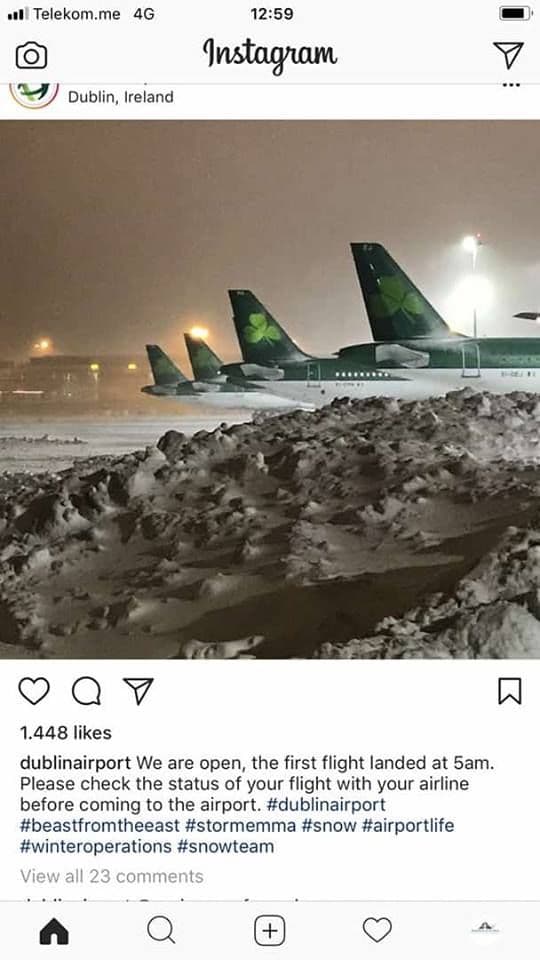Tap the dublinairport profile avatar
Image resolution: width=540 pixels, height=960 pixels.
tap(34, 94)
